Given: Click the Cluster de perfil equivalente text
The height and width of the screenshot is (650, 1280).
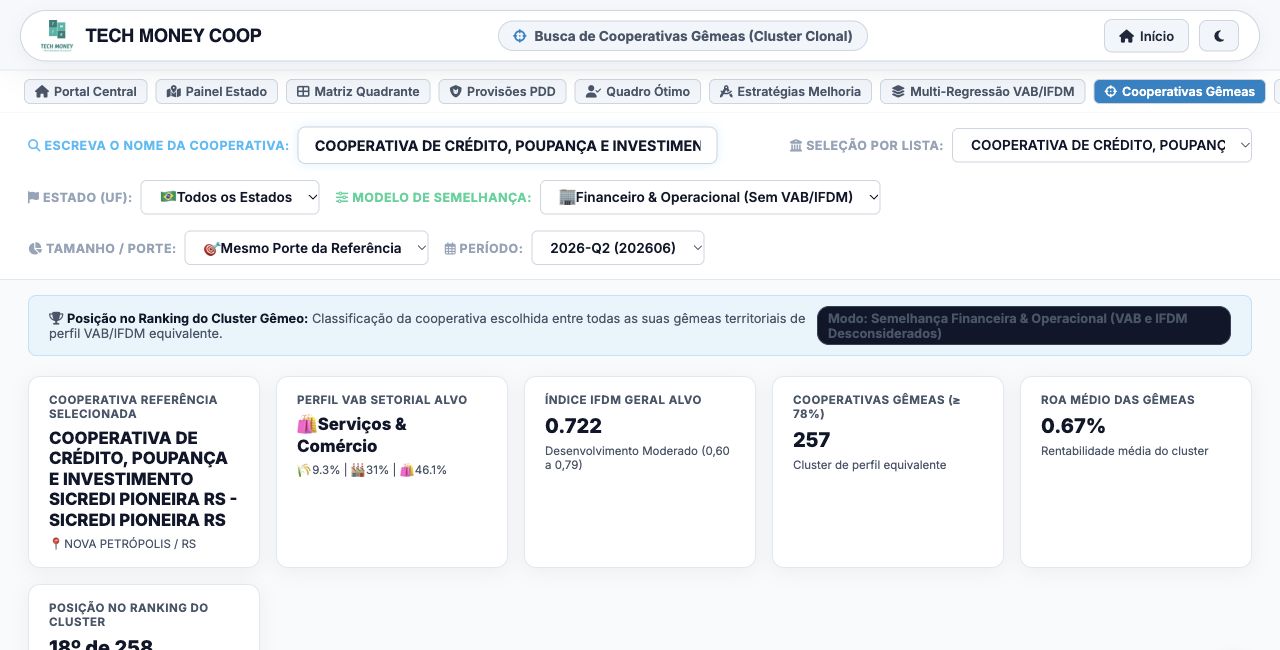Looking at the screenshot, I should (x=870, y=465).
